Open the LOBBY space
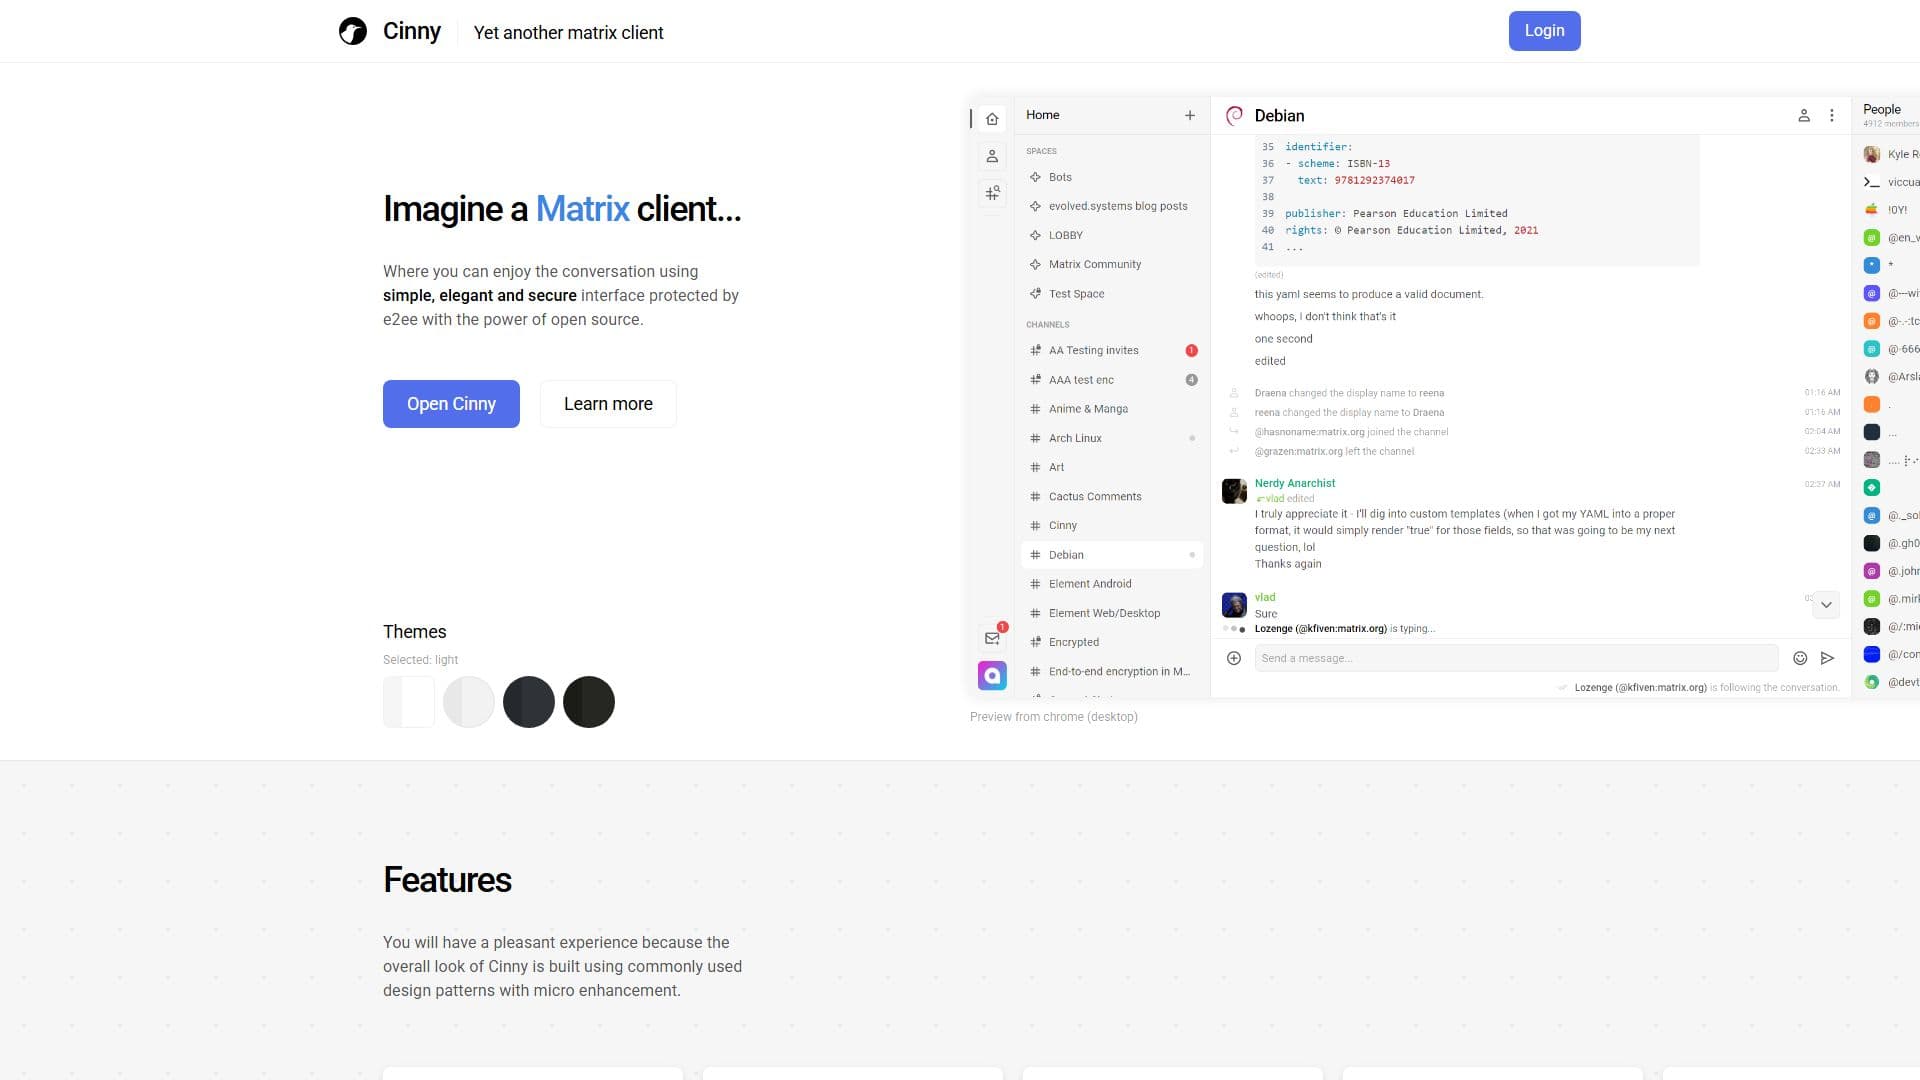Image resolution: width=1920 pixels, height=1080 pixels. pos(1112,235)
